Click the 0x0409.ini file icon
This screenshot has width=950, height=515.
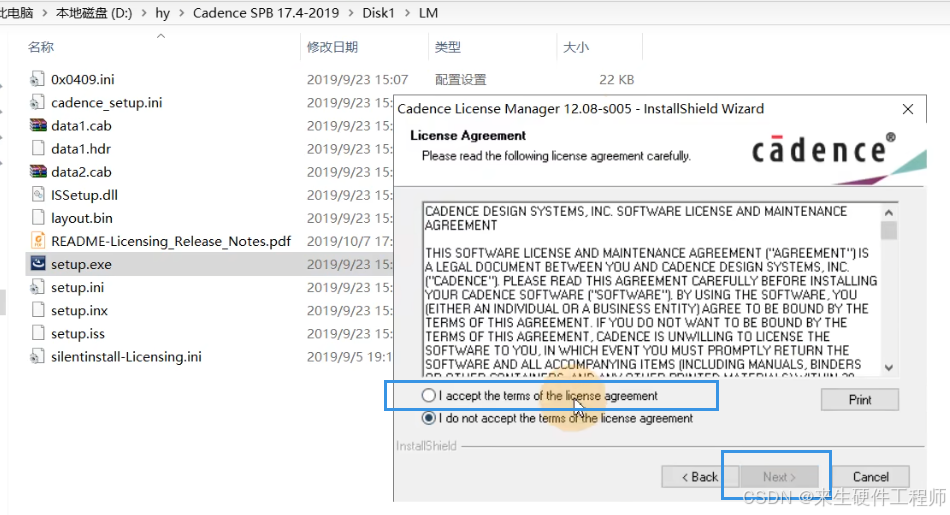click(38, 79)
